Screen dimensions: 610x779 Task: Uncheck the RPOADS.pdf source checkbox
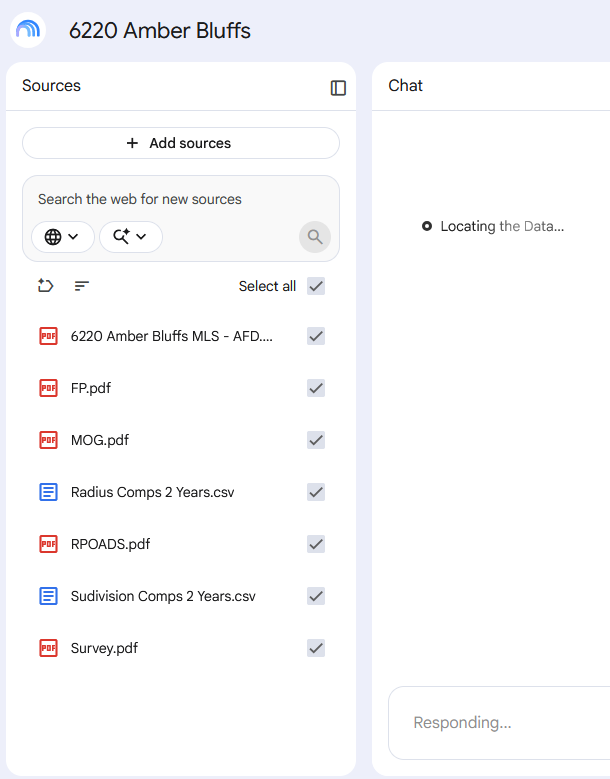pyautogui.click(x=316, y=544)
